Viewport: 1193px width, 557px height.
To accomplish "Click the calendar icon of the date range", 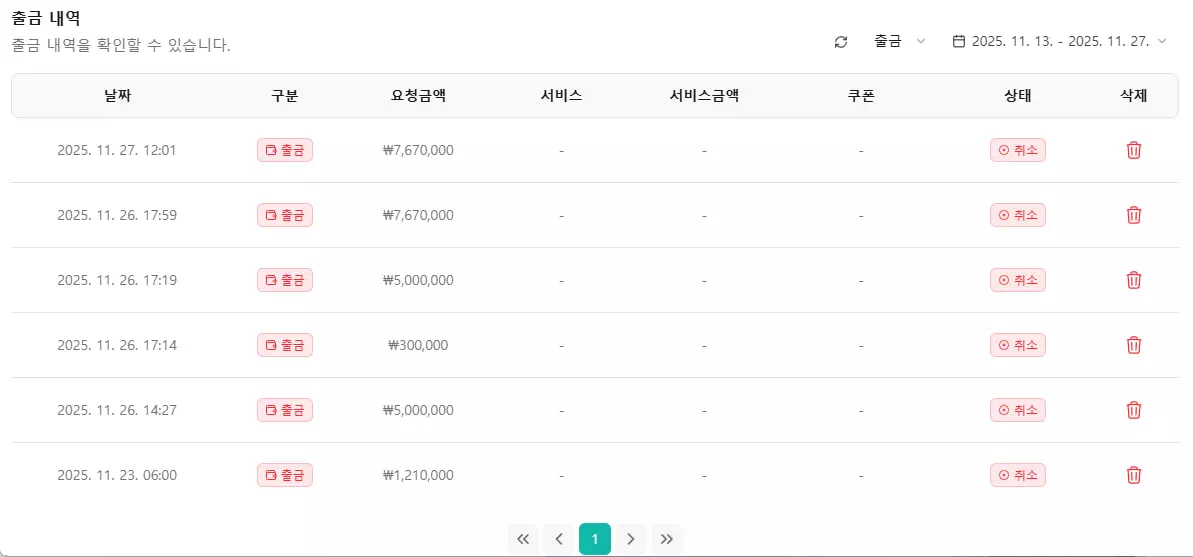I will [x=959, y=42].
